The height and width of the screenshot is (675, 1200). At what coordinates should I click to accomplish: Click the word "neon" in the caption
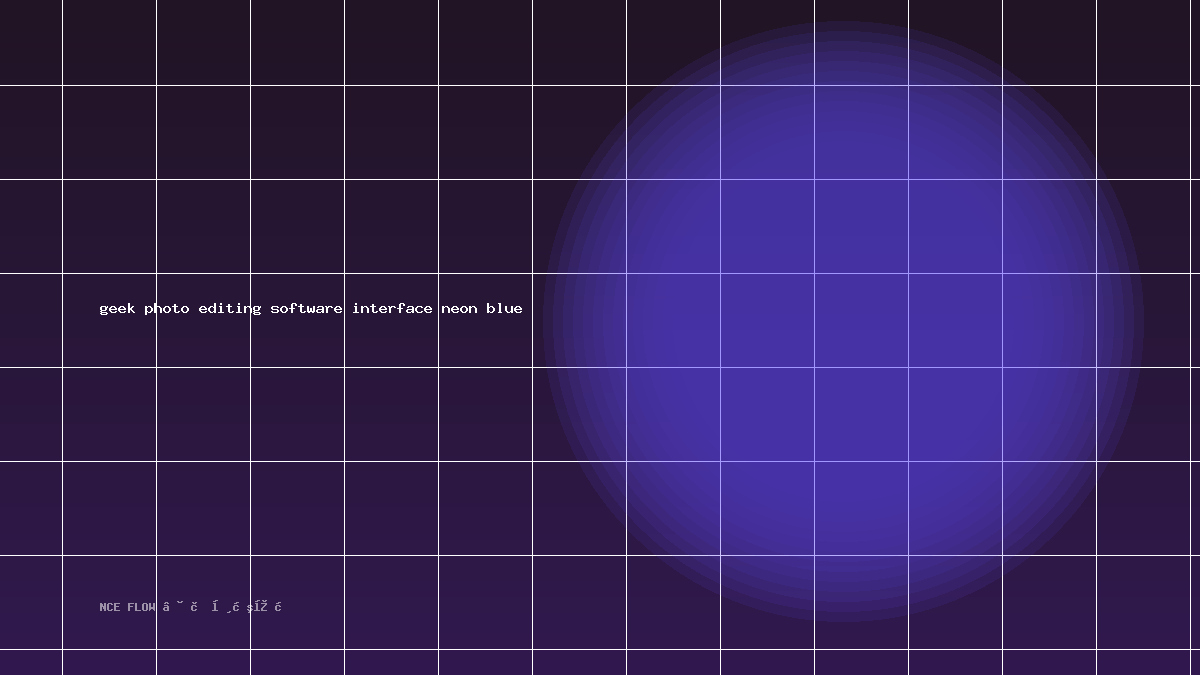point(459,309)
